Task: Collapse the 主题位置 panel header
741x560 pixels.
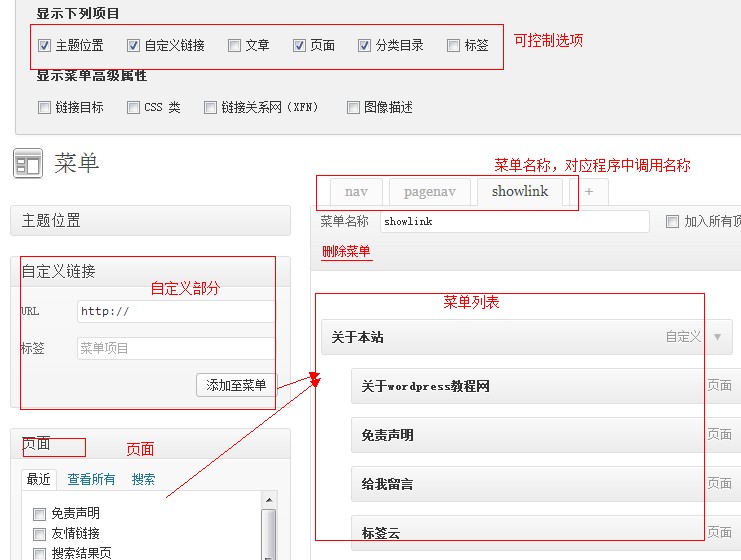Action: [x=150, y=221]
